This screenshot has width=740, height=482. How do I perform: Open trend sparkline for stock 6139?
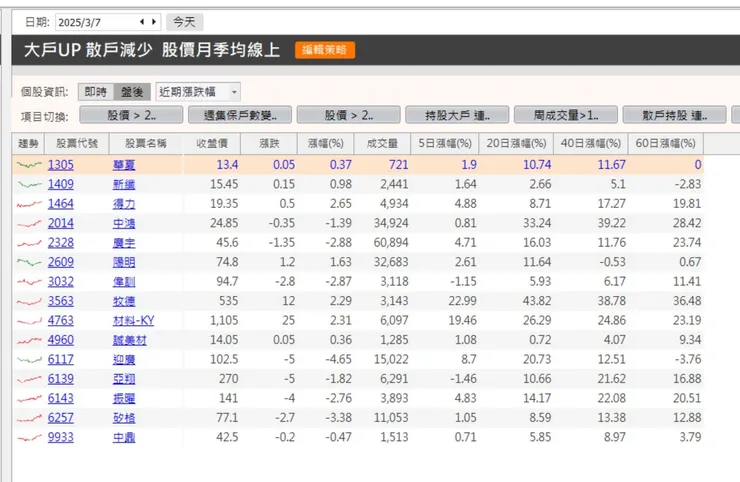pyautogui.click(x=29, y=379)
